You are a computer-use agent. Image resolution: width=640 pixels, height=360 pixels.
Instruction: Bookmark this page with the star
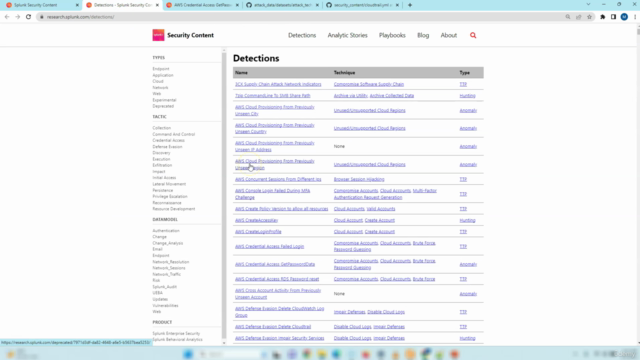click(589, 17)
